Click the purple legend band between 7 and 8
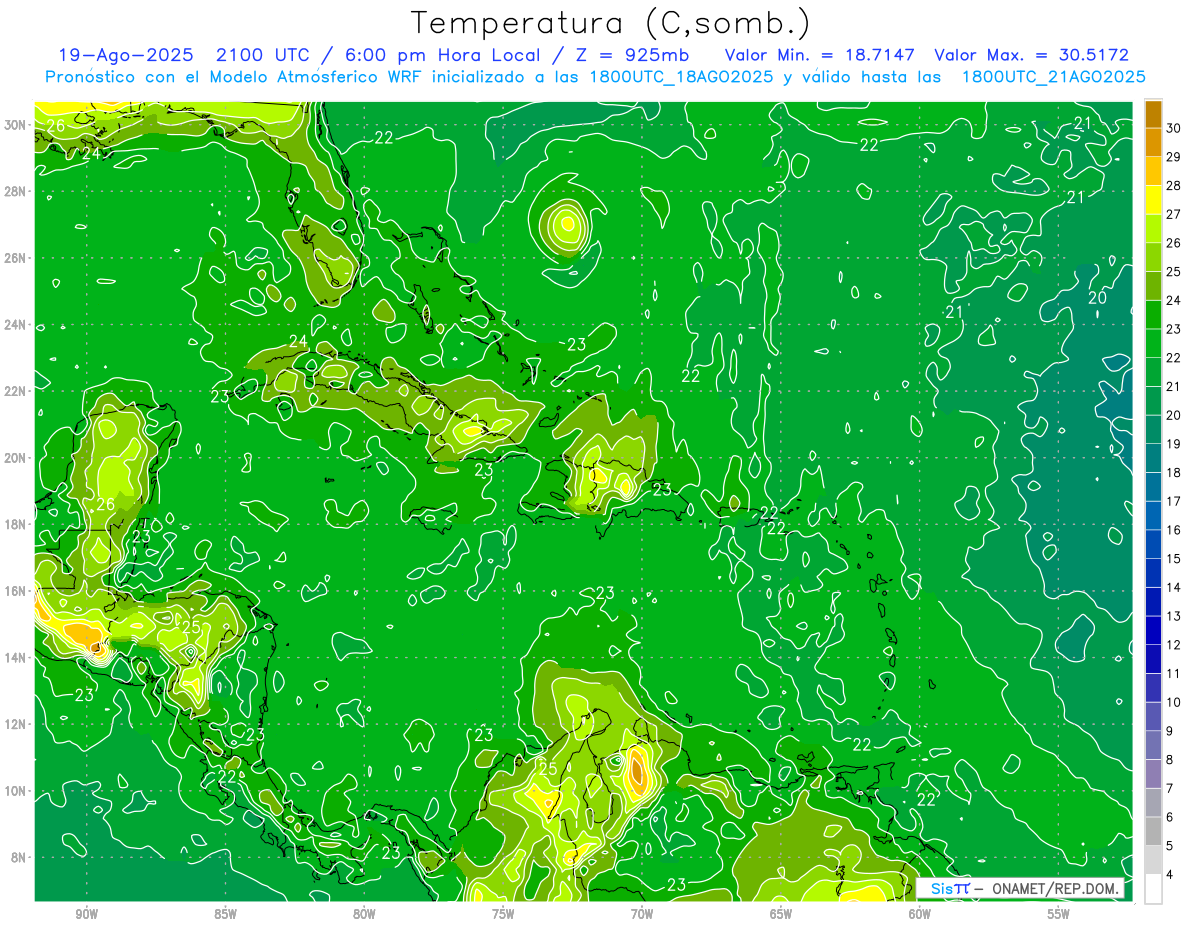The width and height of the screenshot is (1200, 927). pyautogui.click(x=1153, y=774)
